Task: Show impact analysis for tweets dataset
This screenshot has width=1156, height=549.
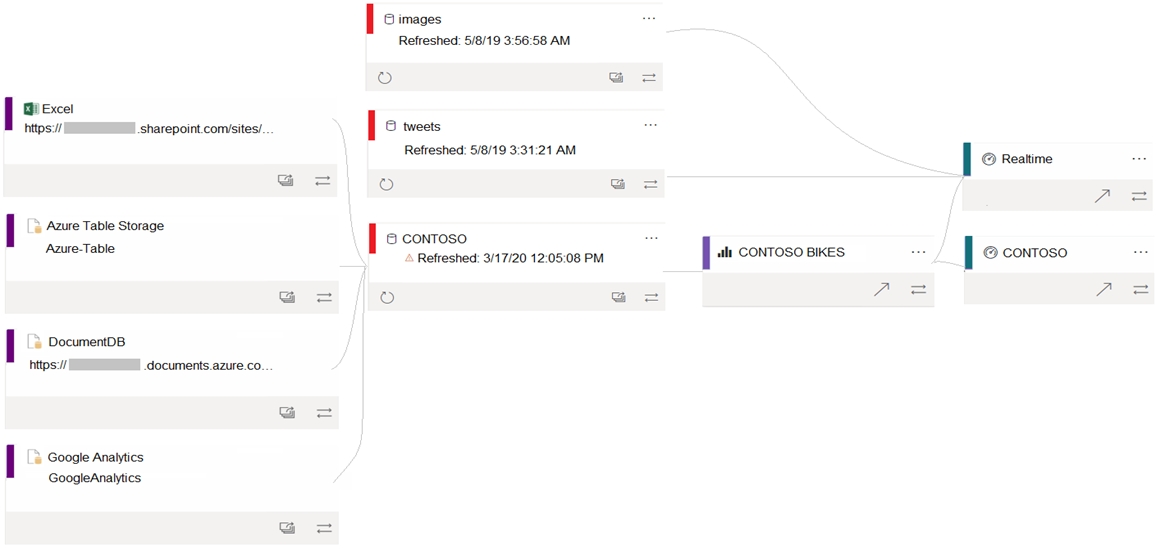Action: coord(618,184)
